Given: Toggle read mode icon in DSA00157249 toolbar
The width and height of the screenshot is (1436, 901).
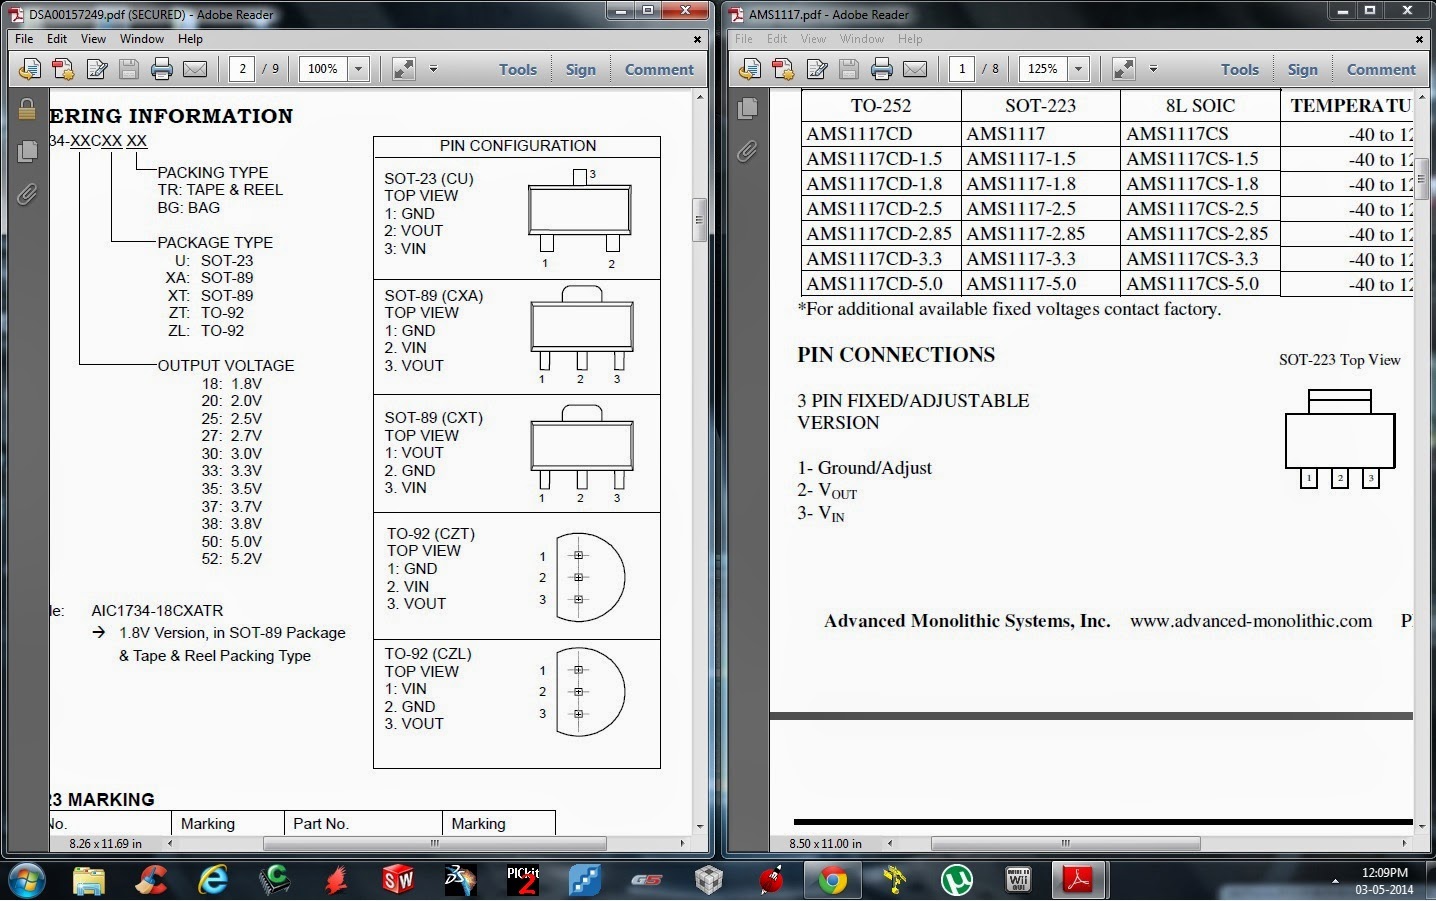Looking at the screenshot, I should 404,69.
